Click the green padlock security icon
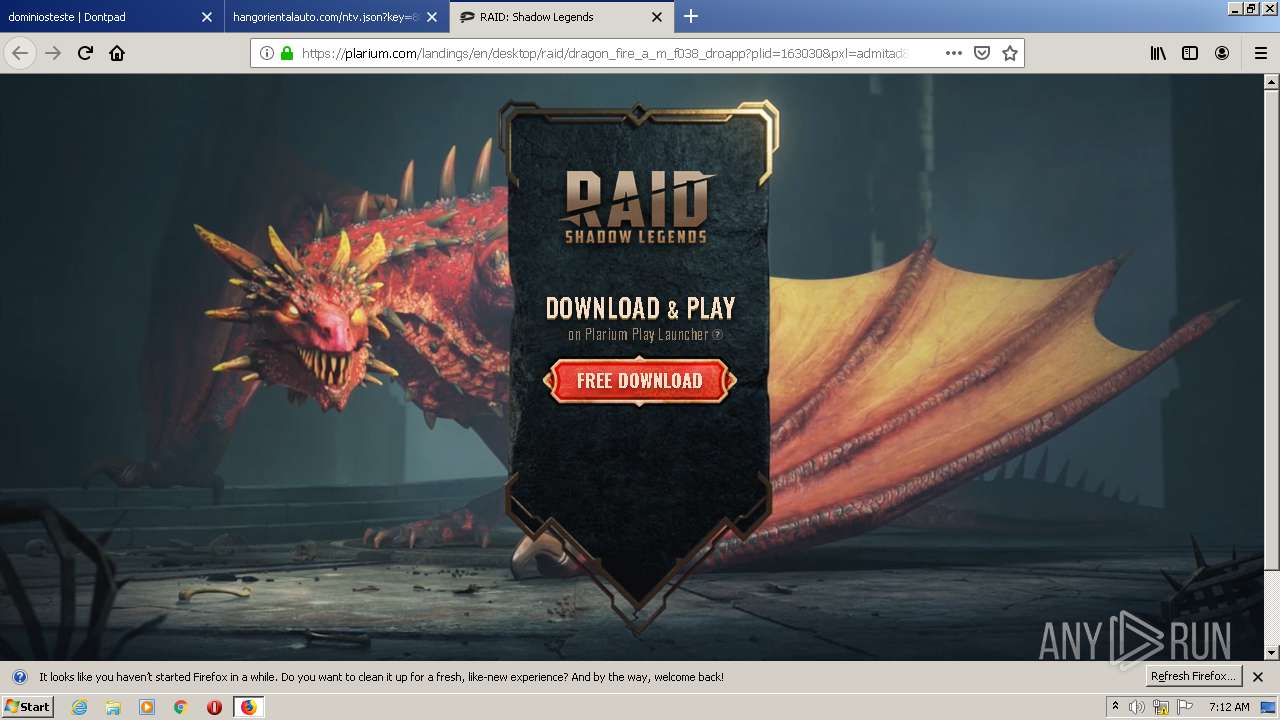This screenshot has width=1280, height=720. (287, 53)
